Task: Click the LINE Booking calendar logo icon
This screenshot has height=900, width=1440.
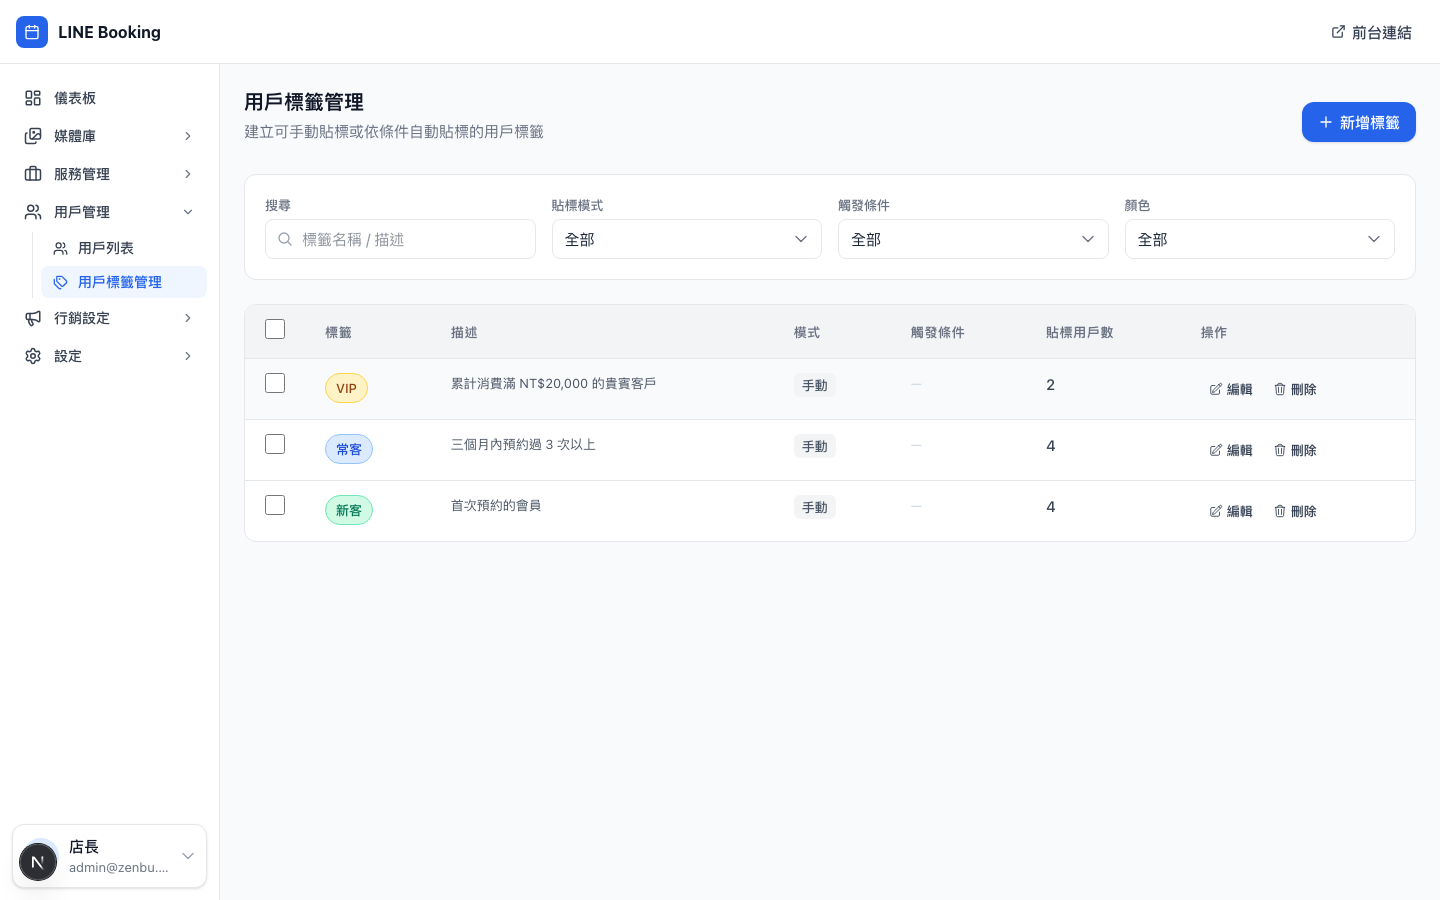Action: [32, 32]
